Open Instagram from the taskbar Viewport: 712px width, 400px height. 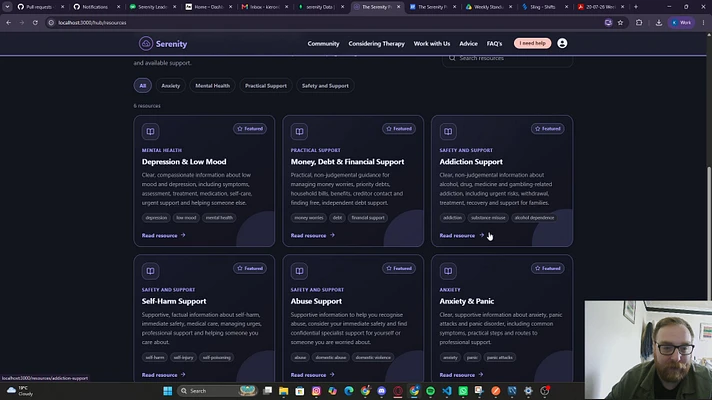316,391
